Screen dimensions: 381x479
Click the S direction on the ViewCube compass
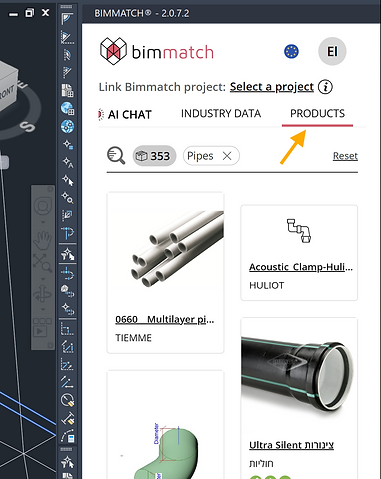27,126
